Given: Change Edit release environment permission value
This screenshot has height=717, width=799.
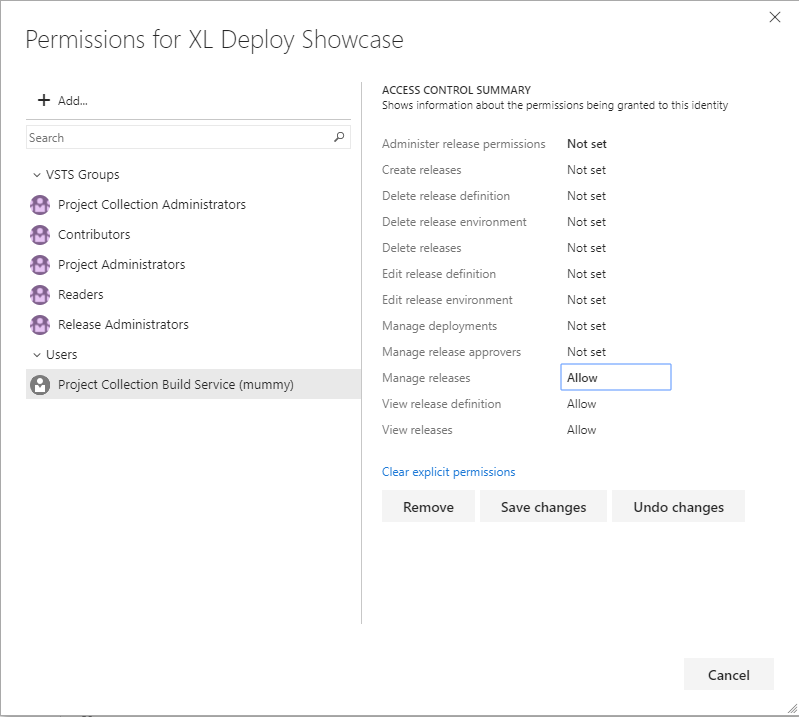Looking at the screenshot, I should [587, 300].
